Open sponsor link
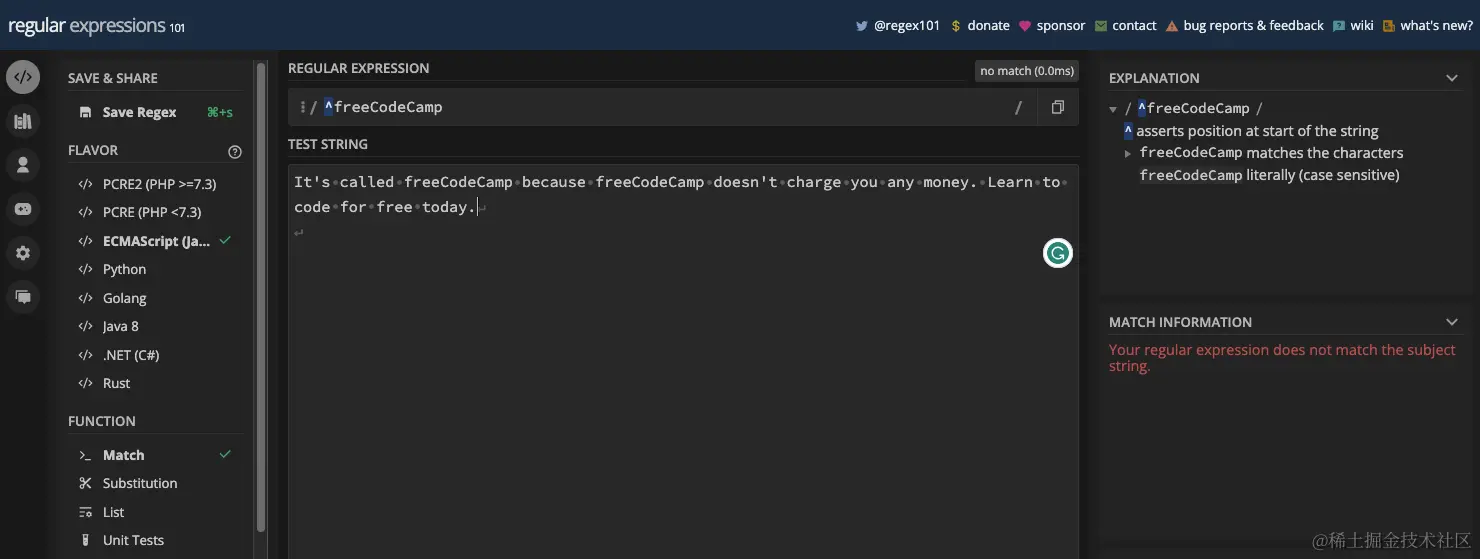This screenshot has height=559, width=1480. point(1061,26)
